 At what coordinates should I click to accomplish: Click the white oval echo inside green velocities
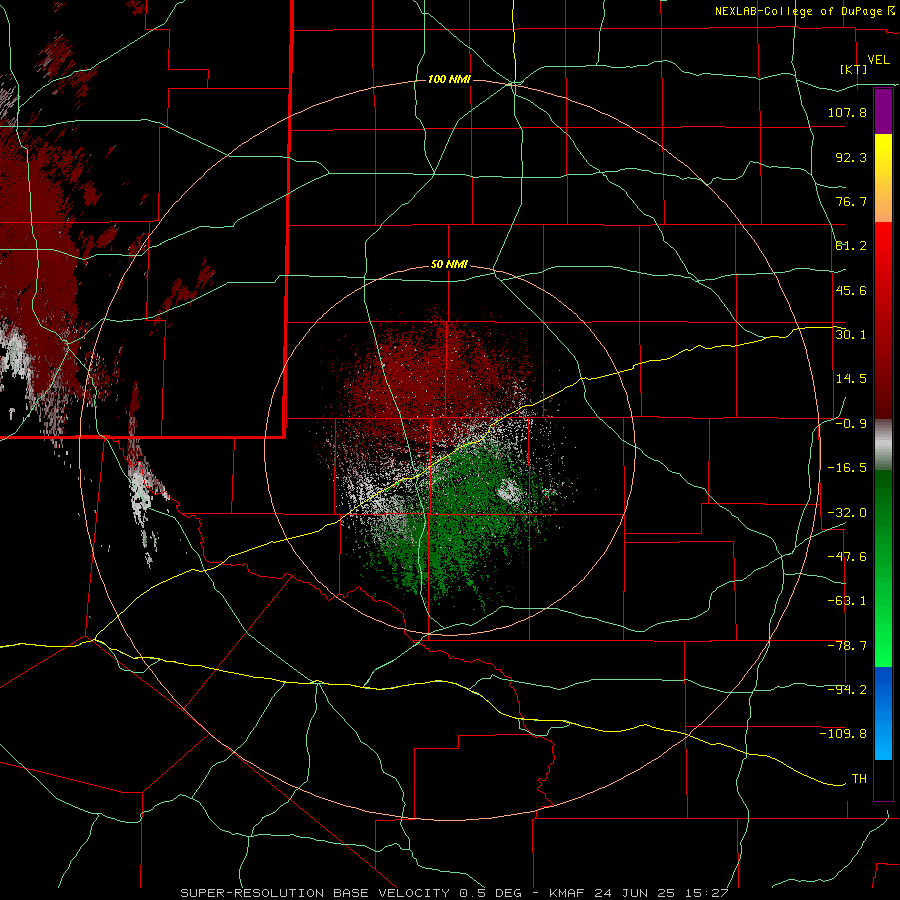(x=509, y=491)
